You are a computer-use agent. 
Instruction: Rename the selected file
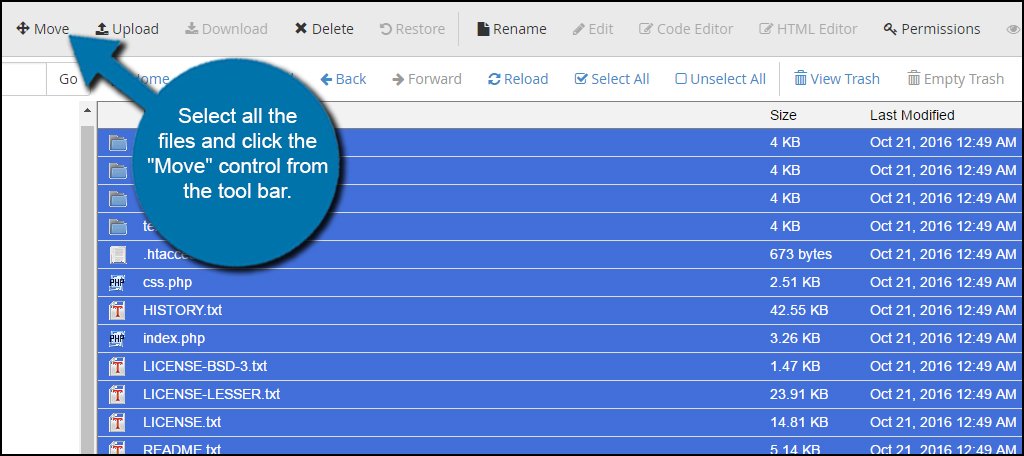point(510,29)
